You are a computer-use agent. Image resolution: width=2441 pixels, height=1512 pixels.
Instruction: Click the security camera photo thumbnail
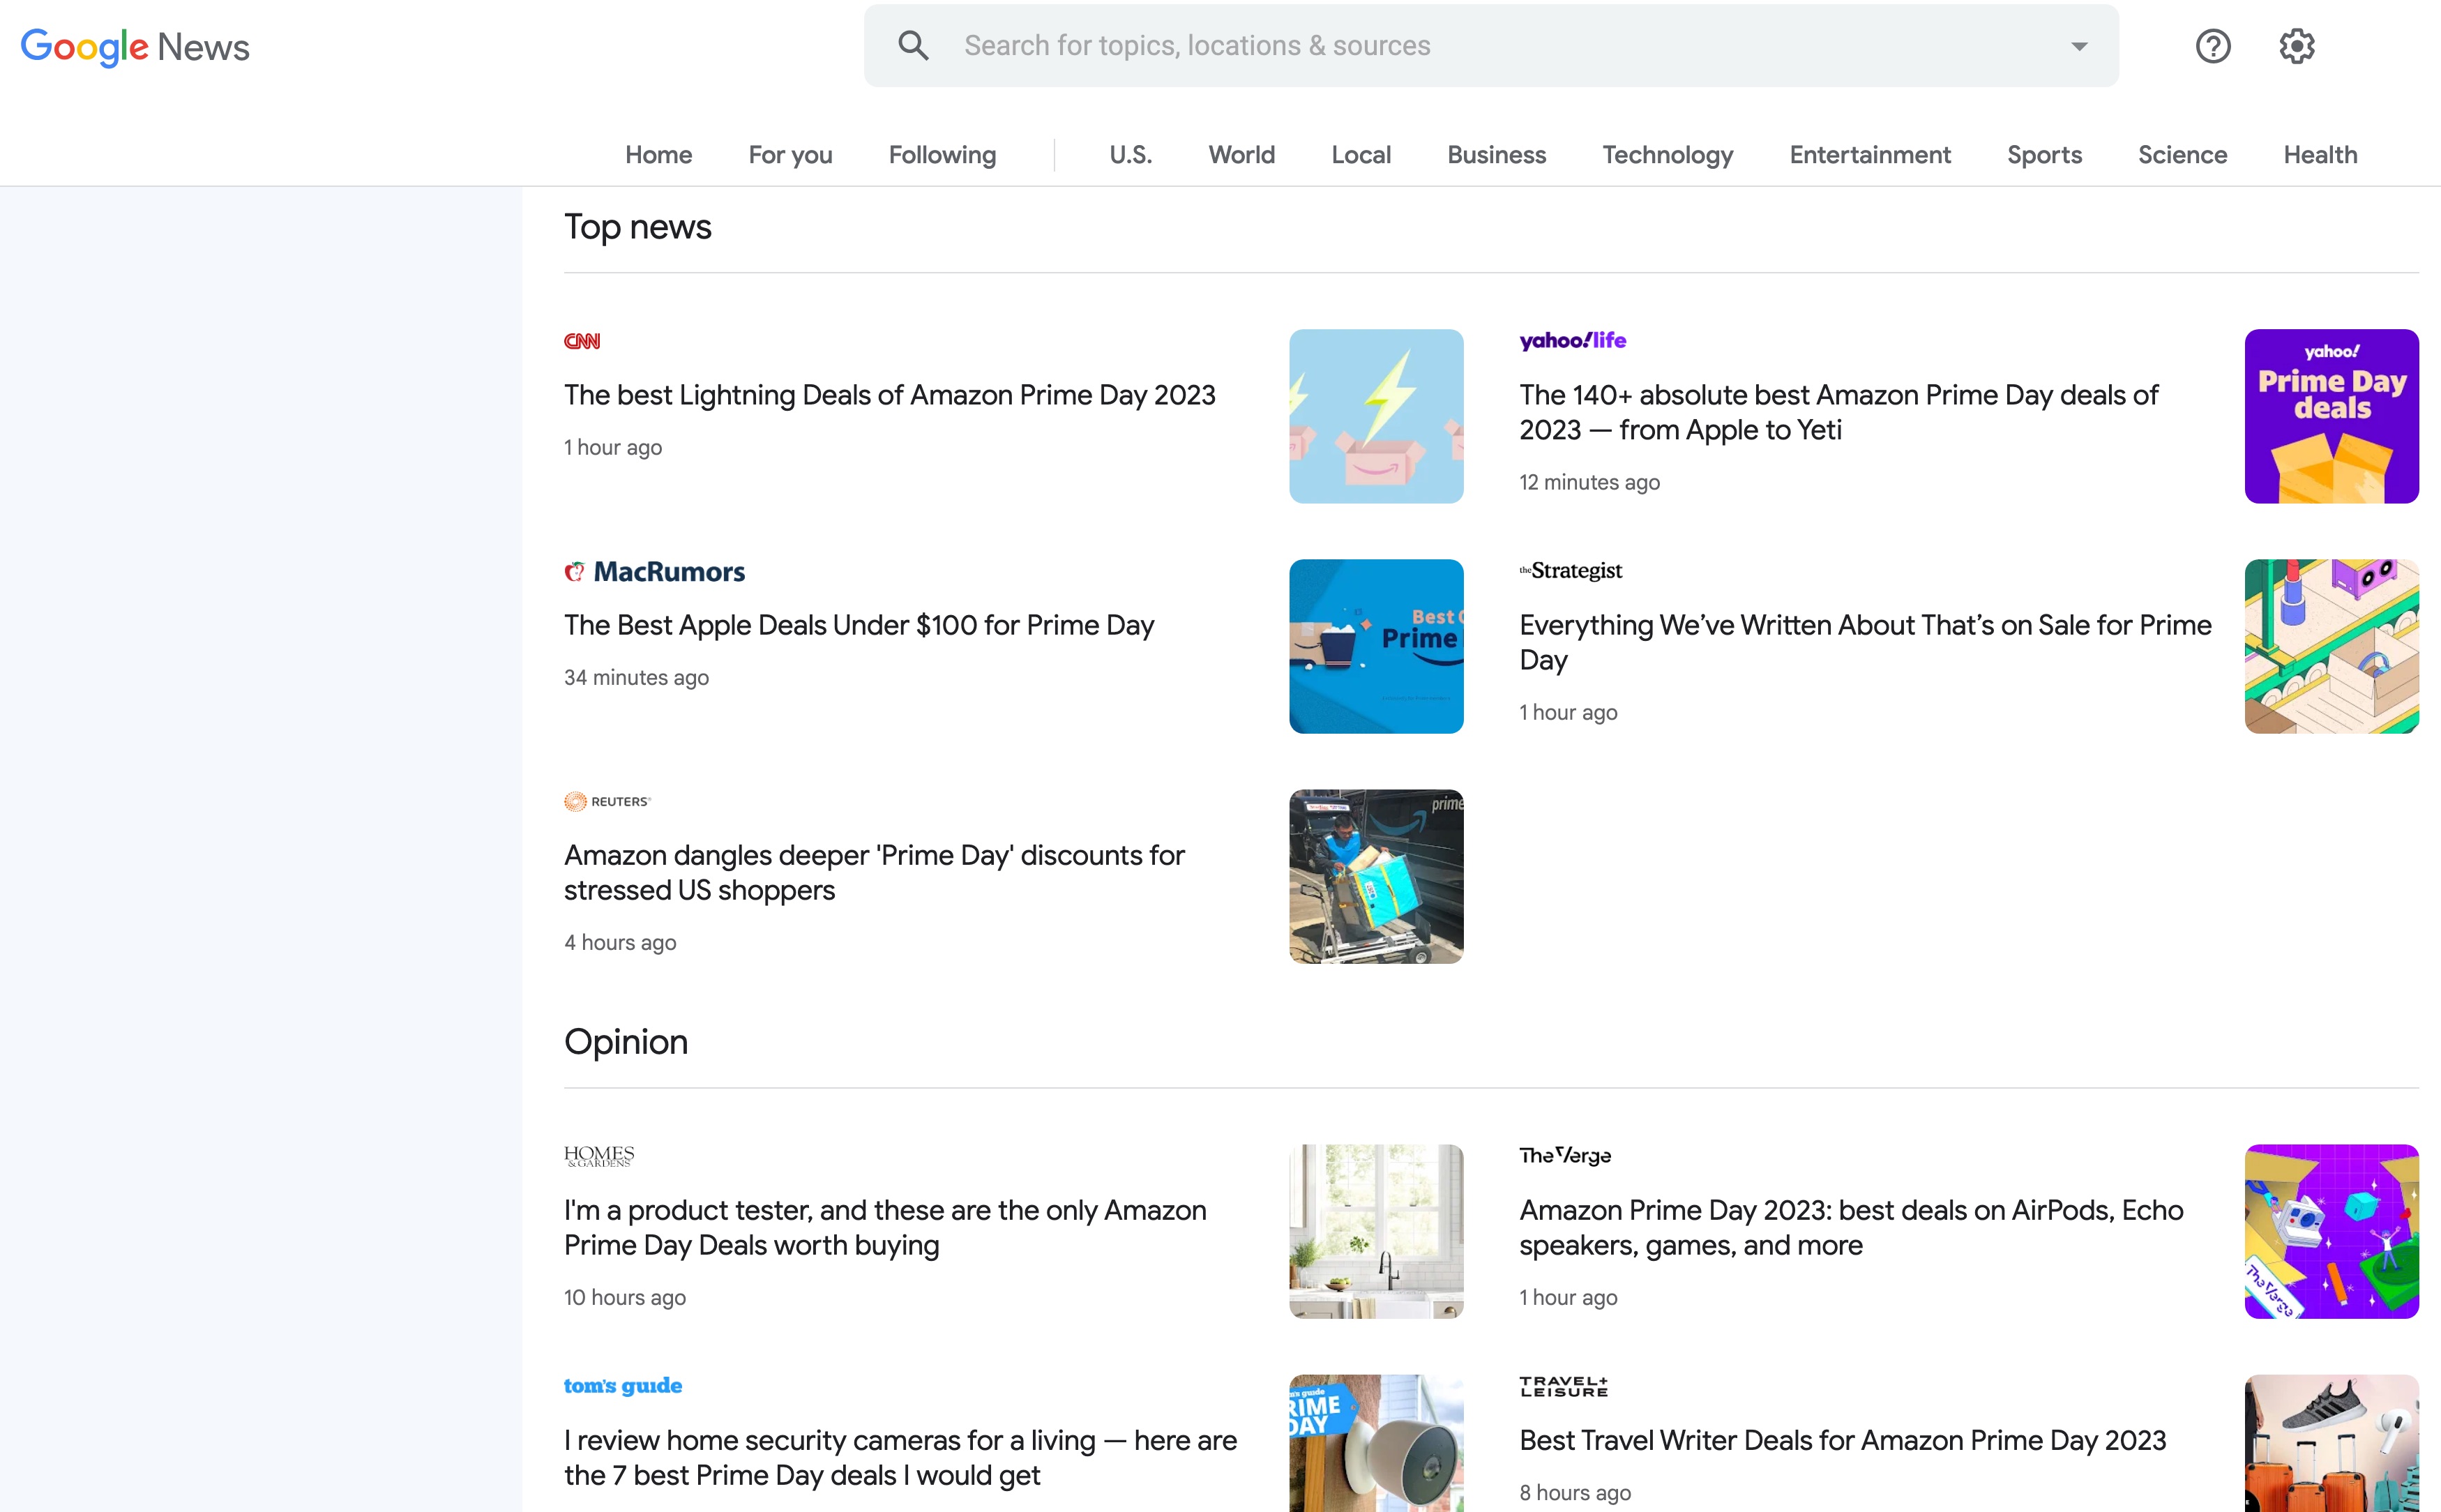[x=1376, y=1443]
